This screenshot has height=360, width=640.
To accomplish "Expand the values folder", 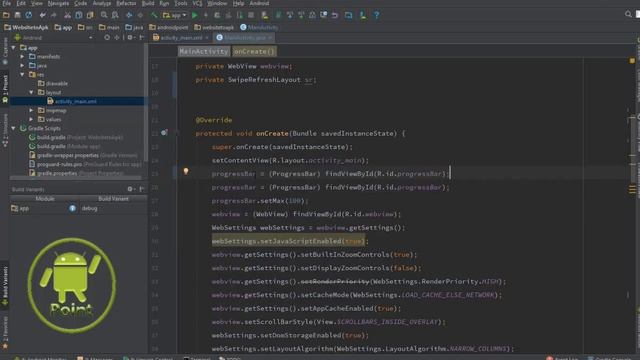I will pos(31,120).
